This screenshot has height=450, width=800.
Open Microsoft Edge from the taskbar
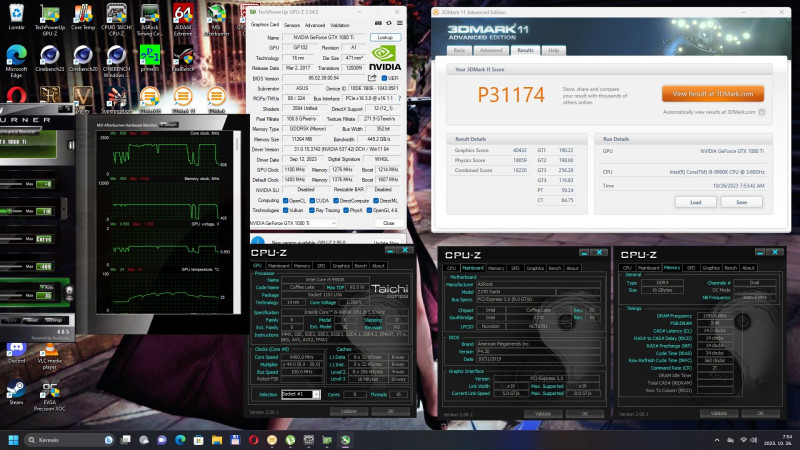point(180,440)
